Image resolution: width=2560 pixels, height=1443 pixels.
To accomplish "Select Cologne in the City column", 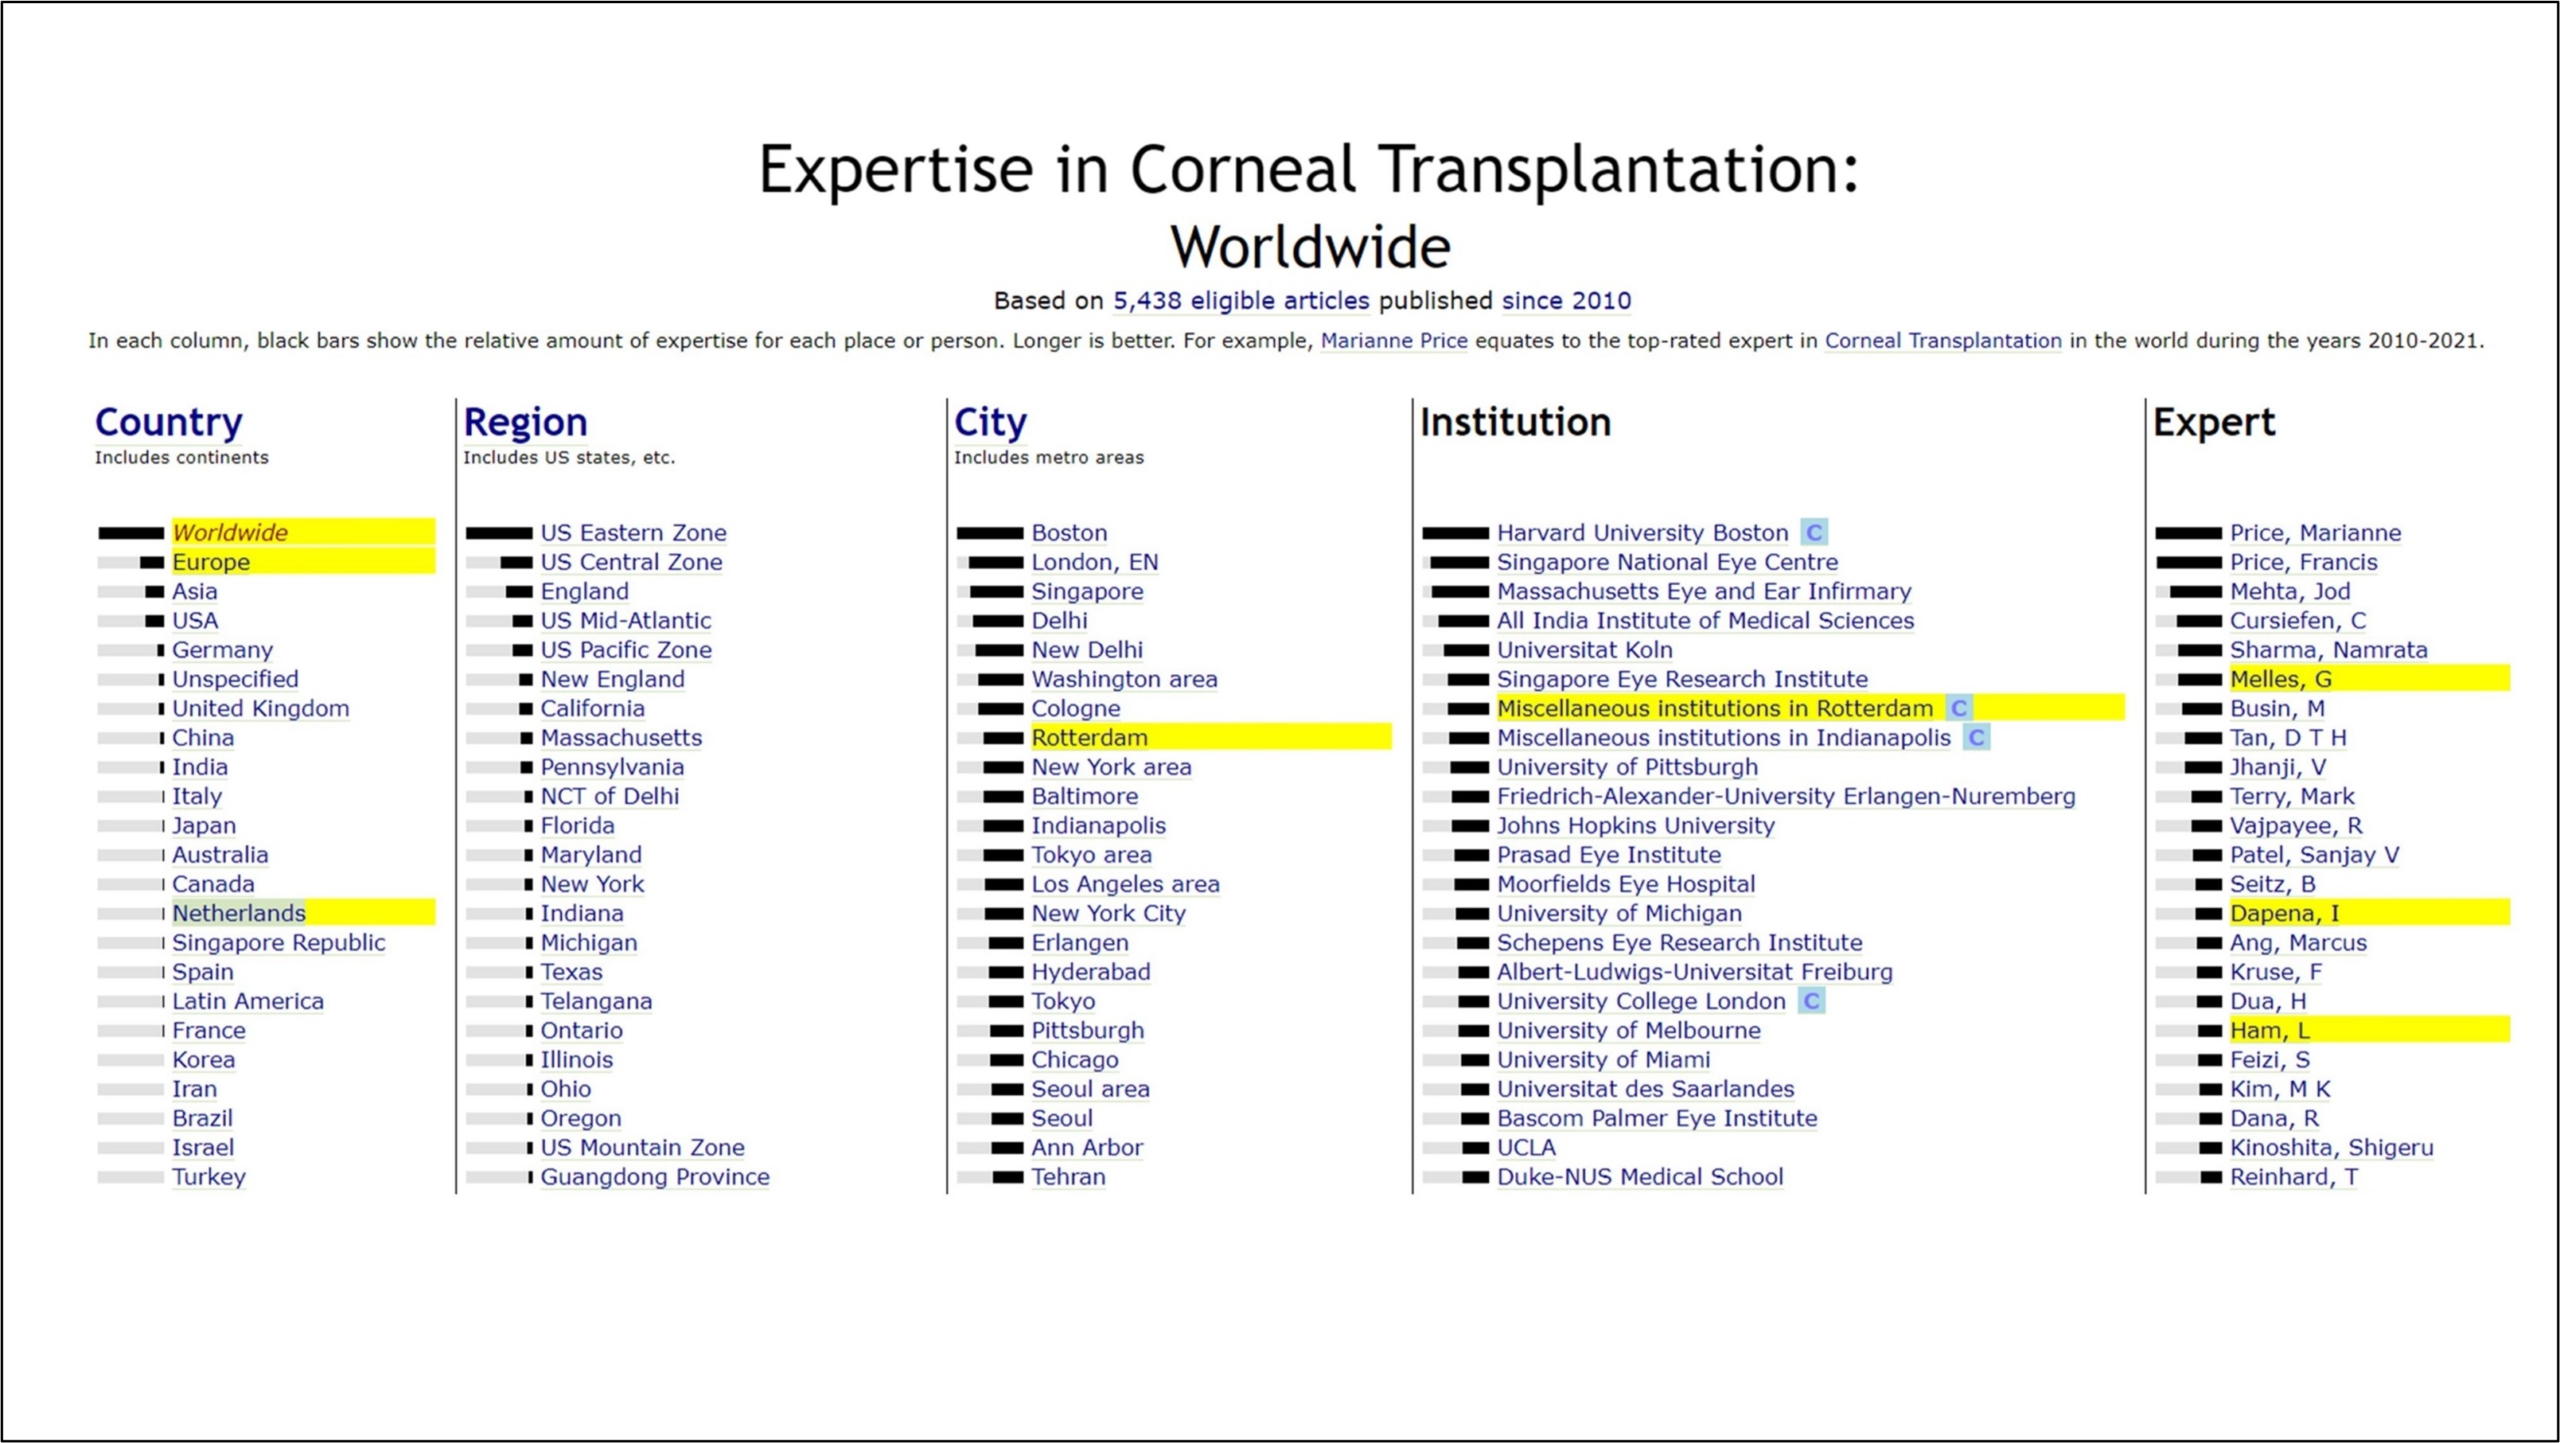I will 1076,708.
